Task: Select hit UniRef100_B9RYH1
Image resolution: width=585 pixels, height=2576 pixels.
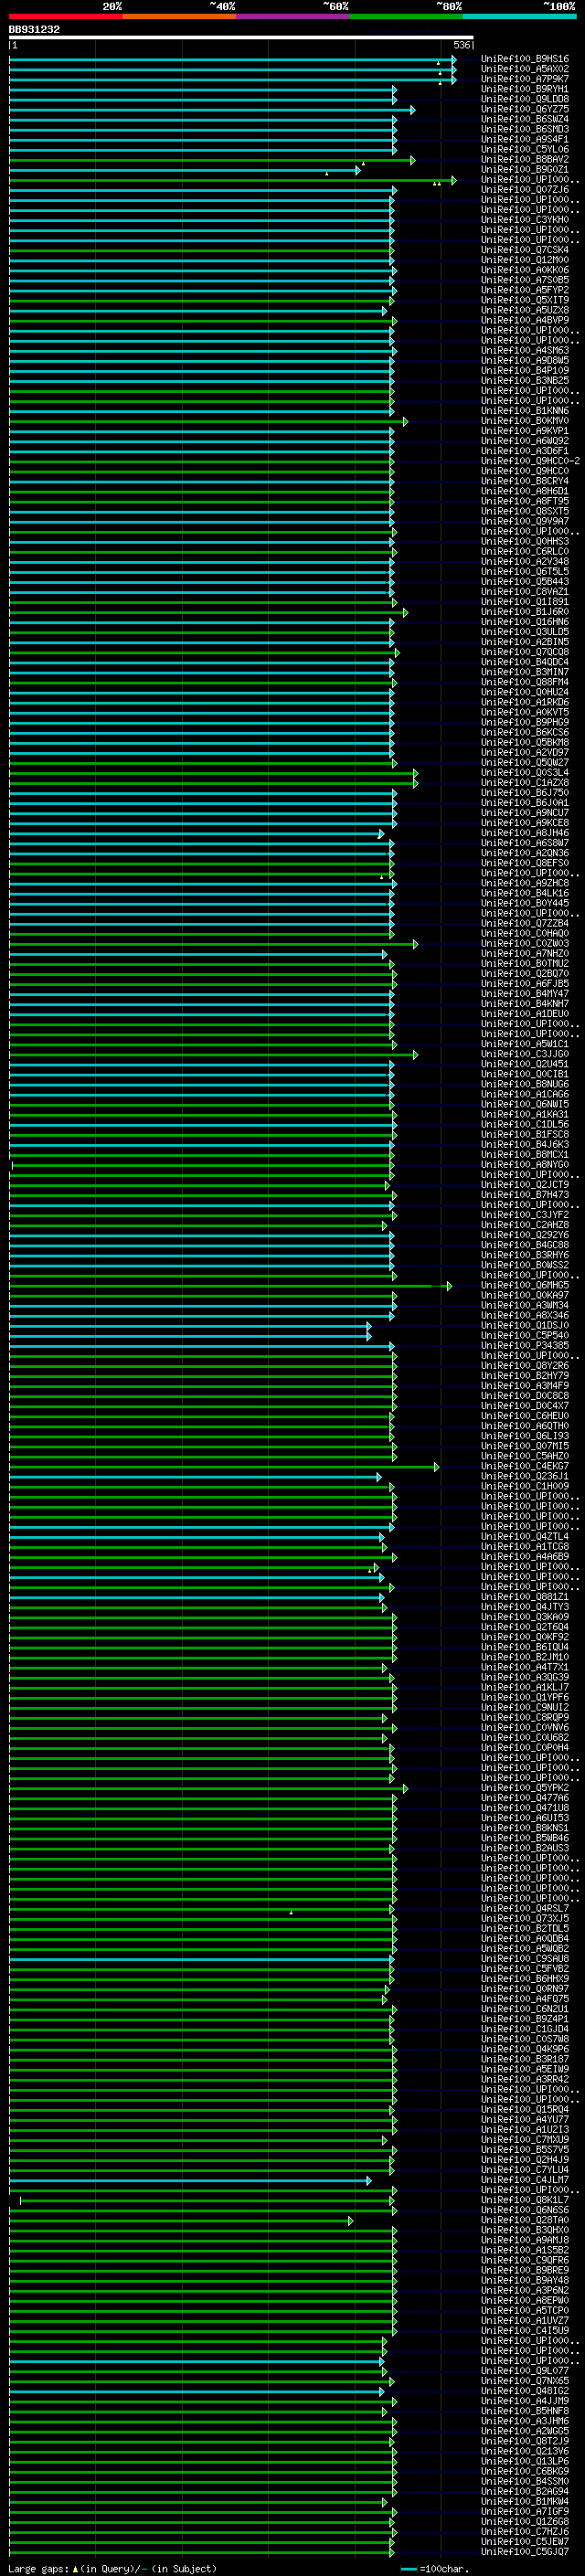Action: click(x=525, y=89)
